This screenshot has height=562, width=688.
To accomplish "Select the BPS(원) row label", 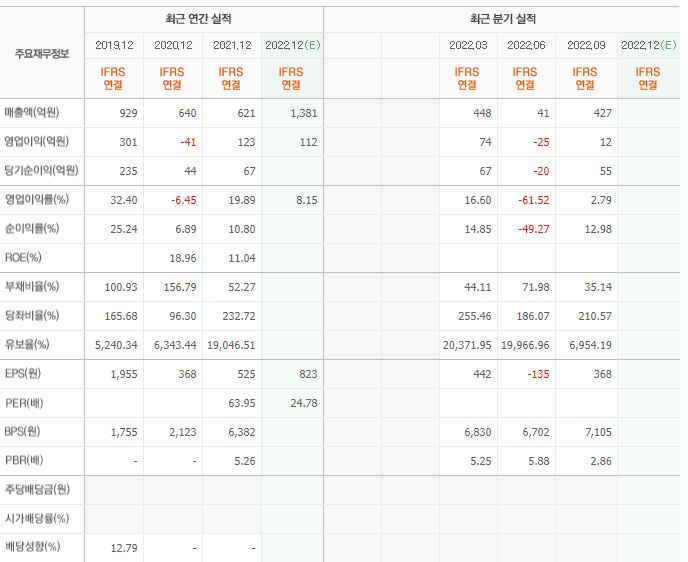I will click(x=22, y=432).
